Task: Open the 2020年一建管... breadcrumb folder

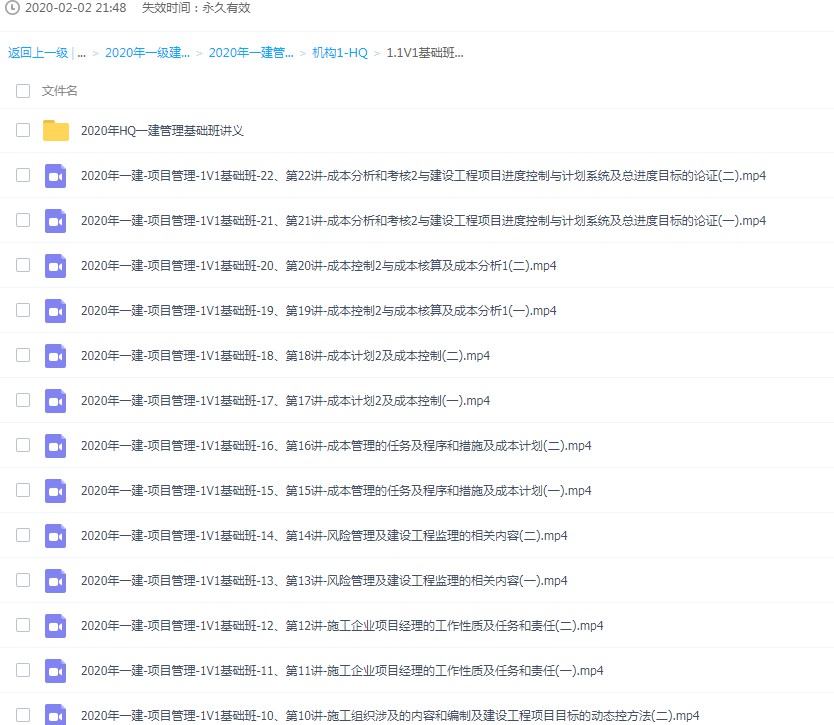Action: [x=251, y=53]
